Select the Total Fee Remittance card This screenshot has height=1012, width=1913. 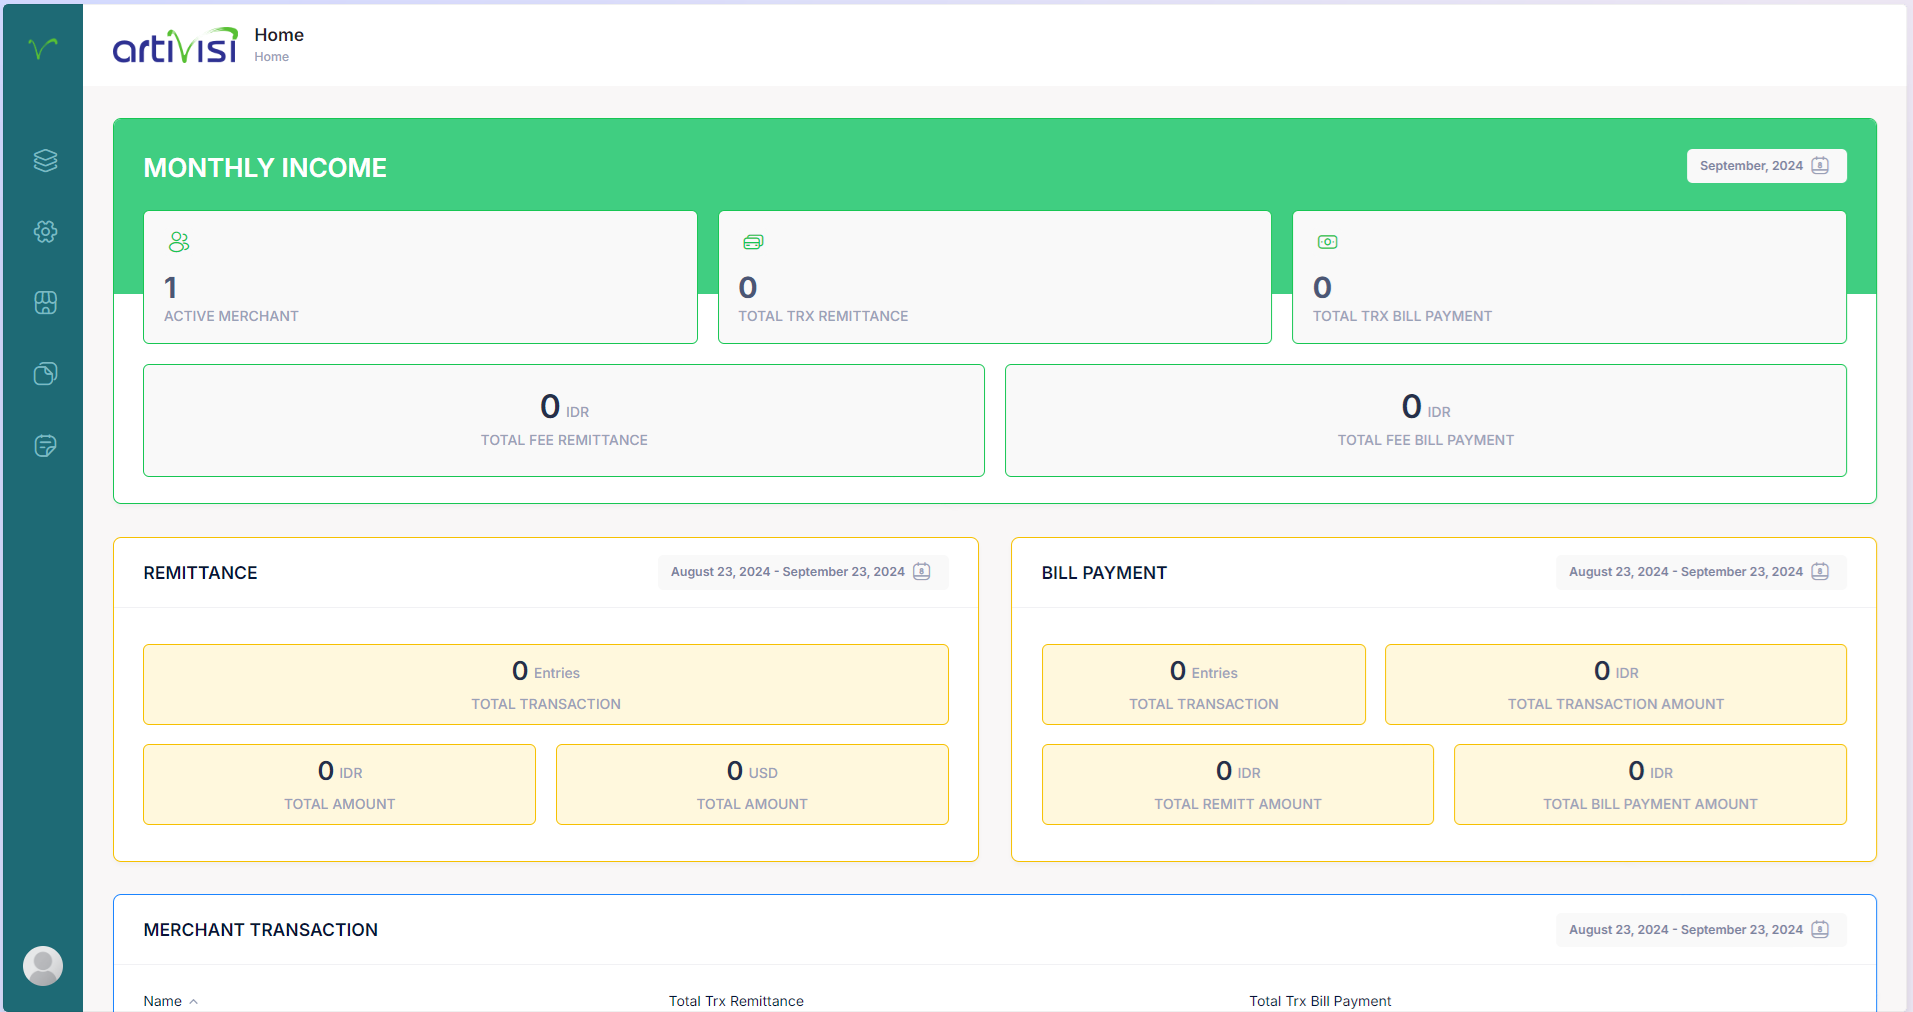tap(563, 420)
